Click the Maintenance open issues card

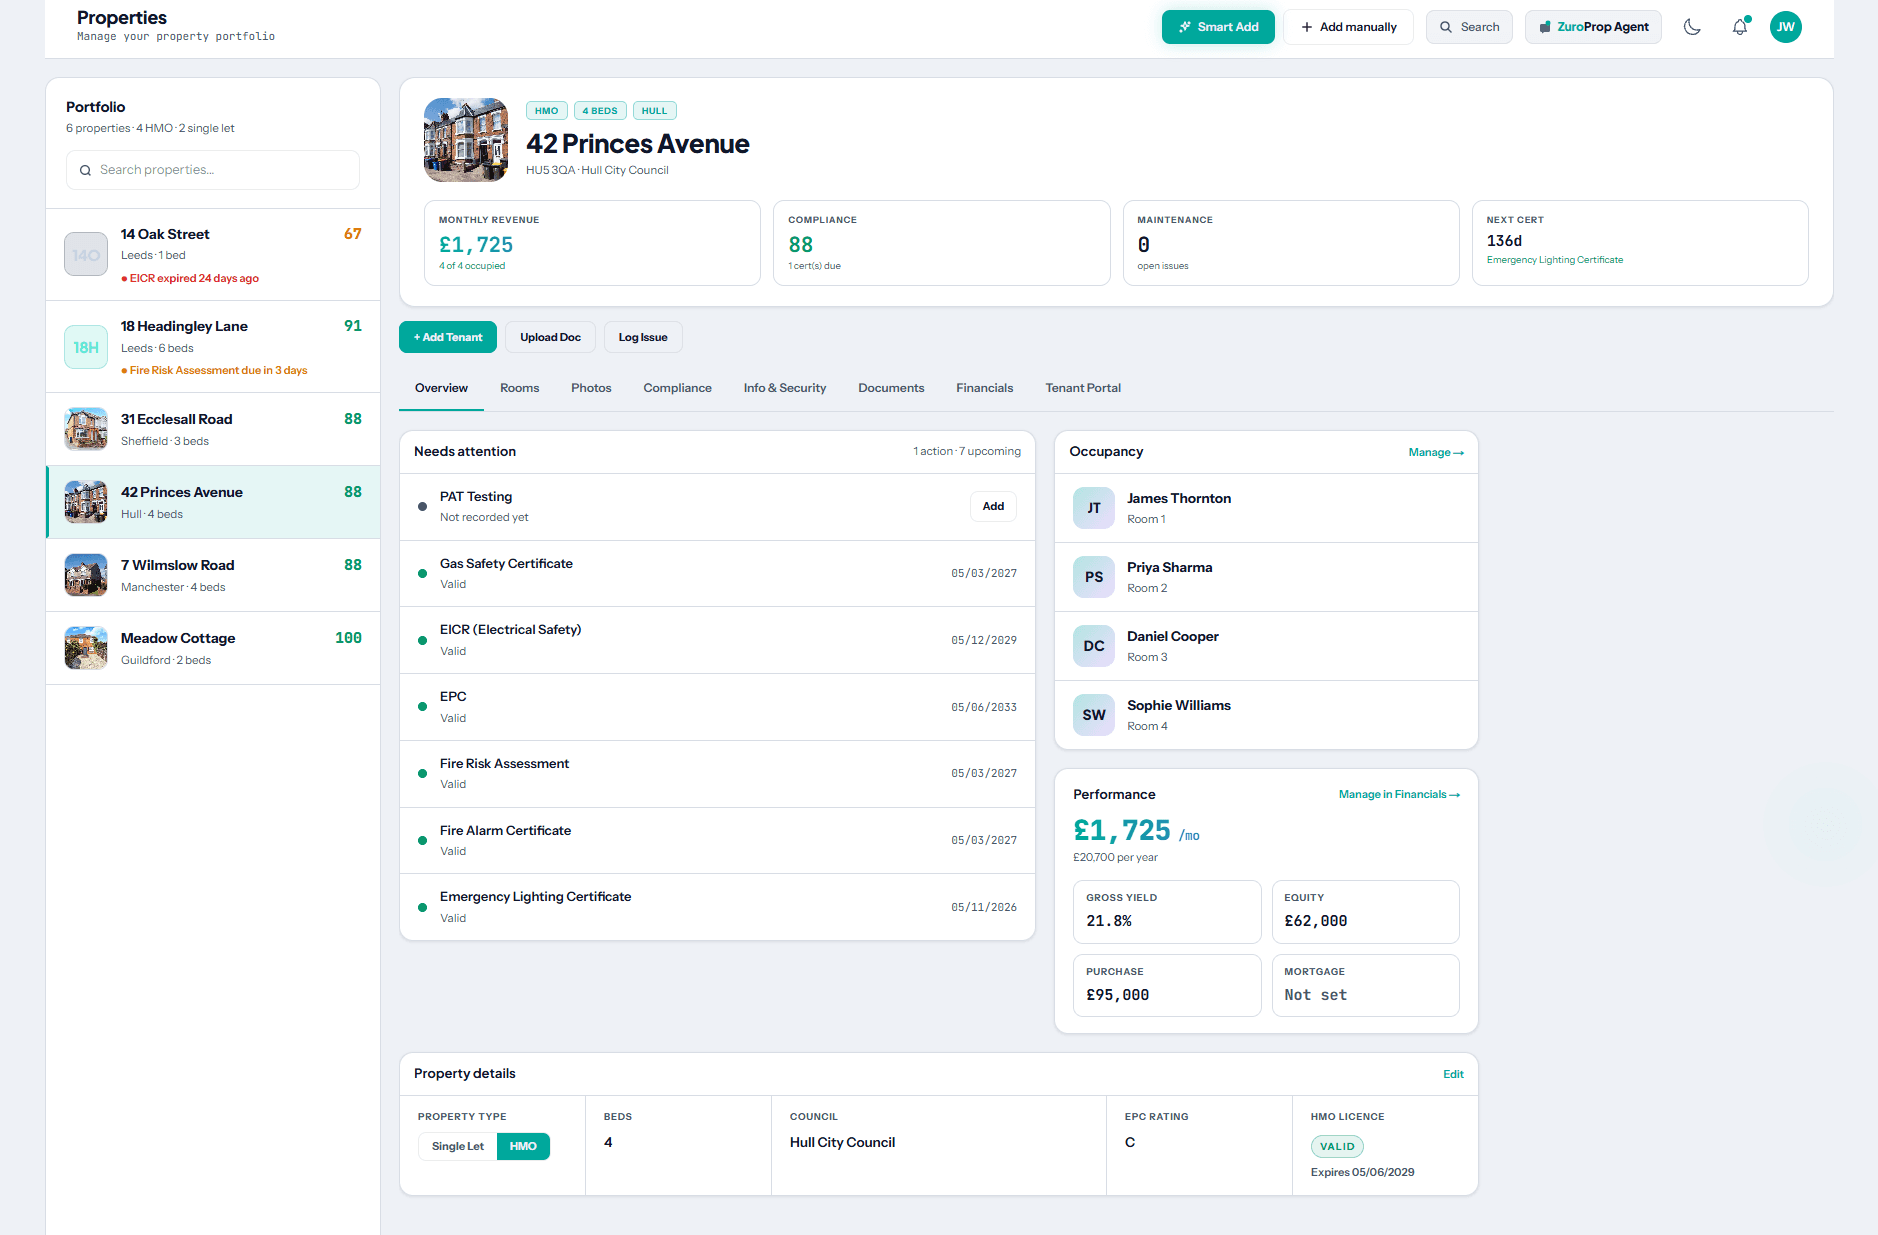(1290, 243)
